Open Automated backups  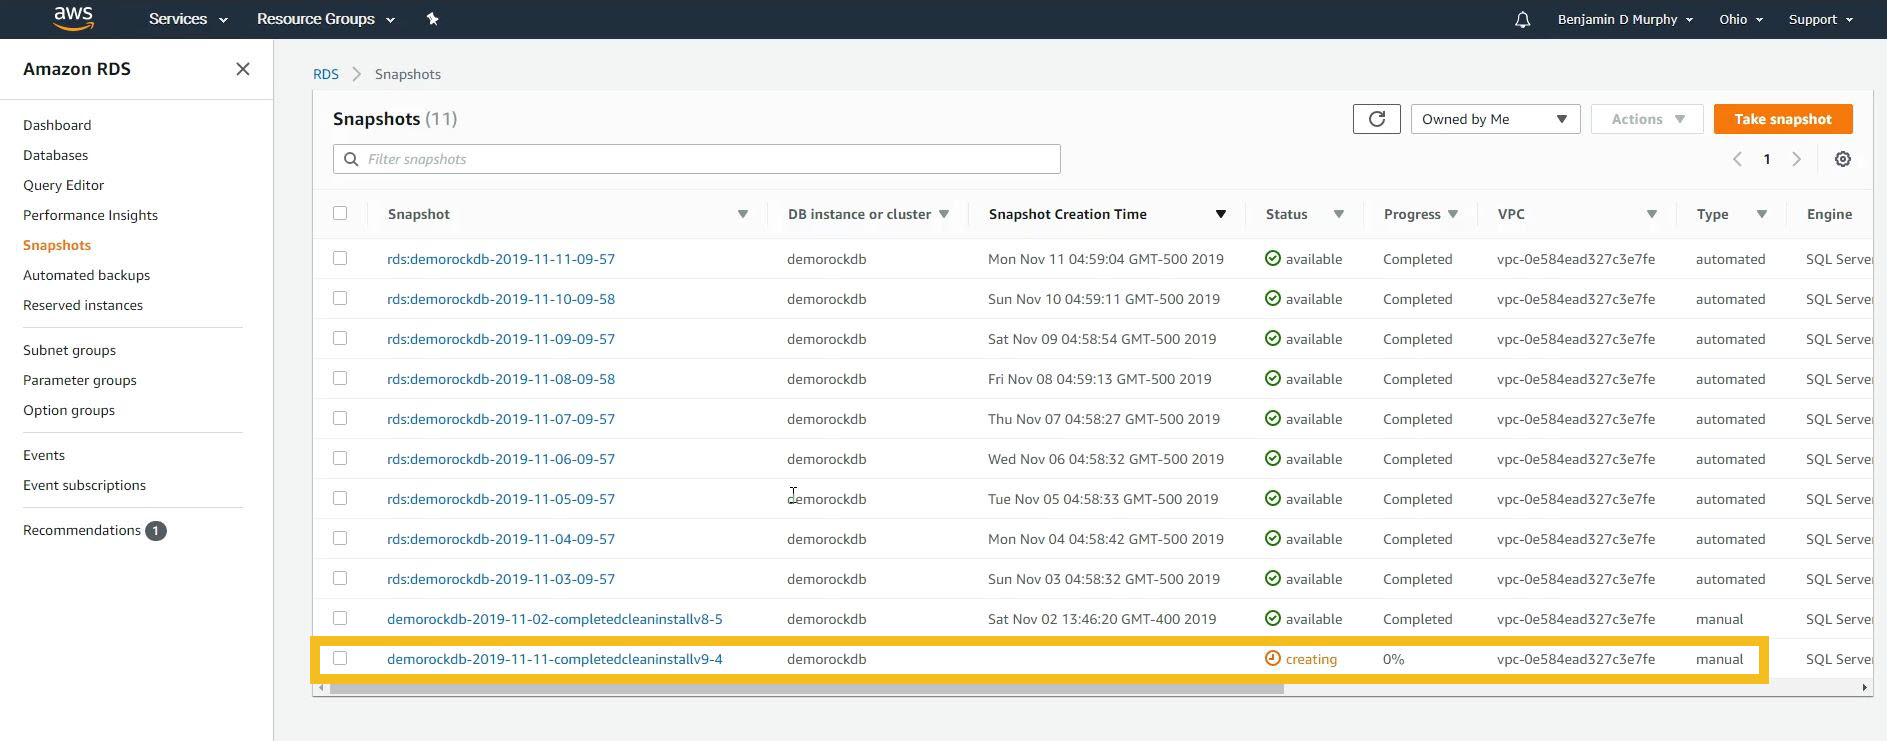pos(86,275)
